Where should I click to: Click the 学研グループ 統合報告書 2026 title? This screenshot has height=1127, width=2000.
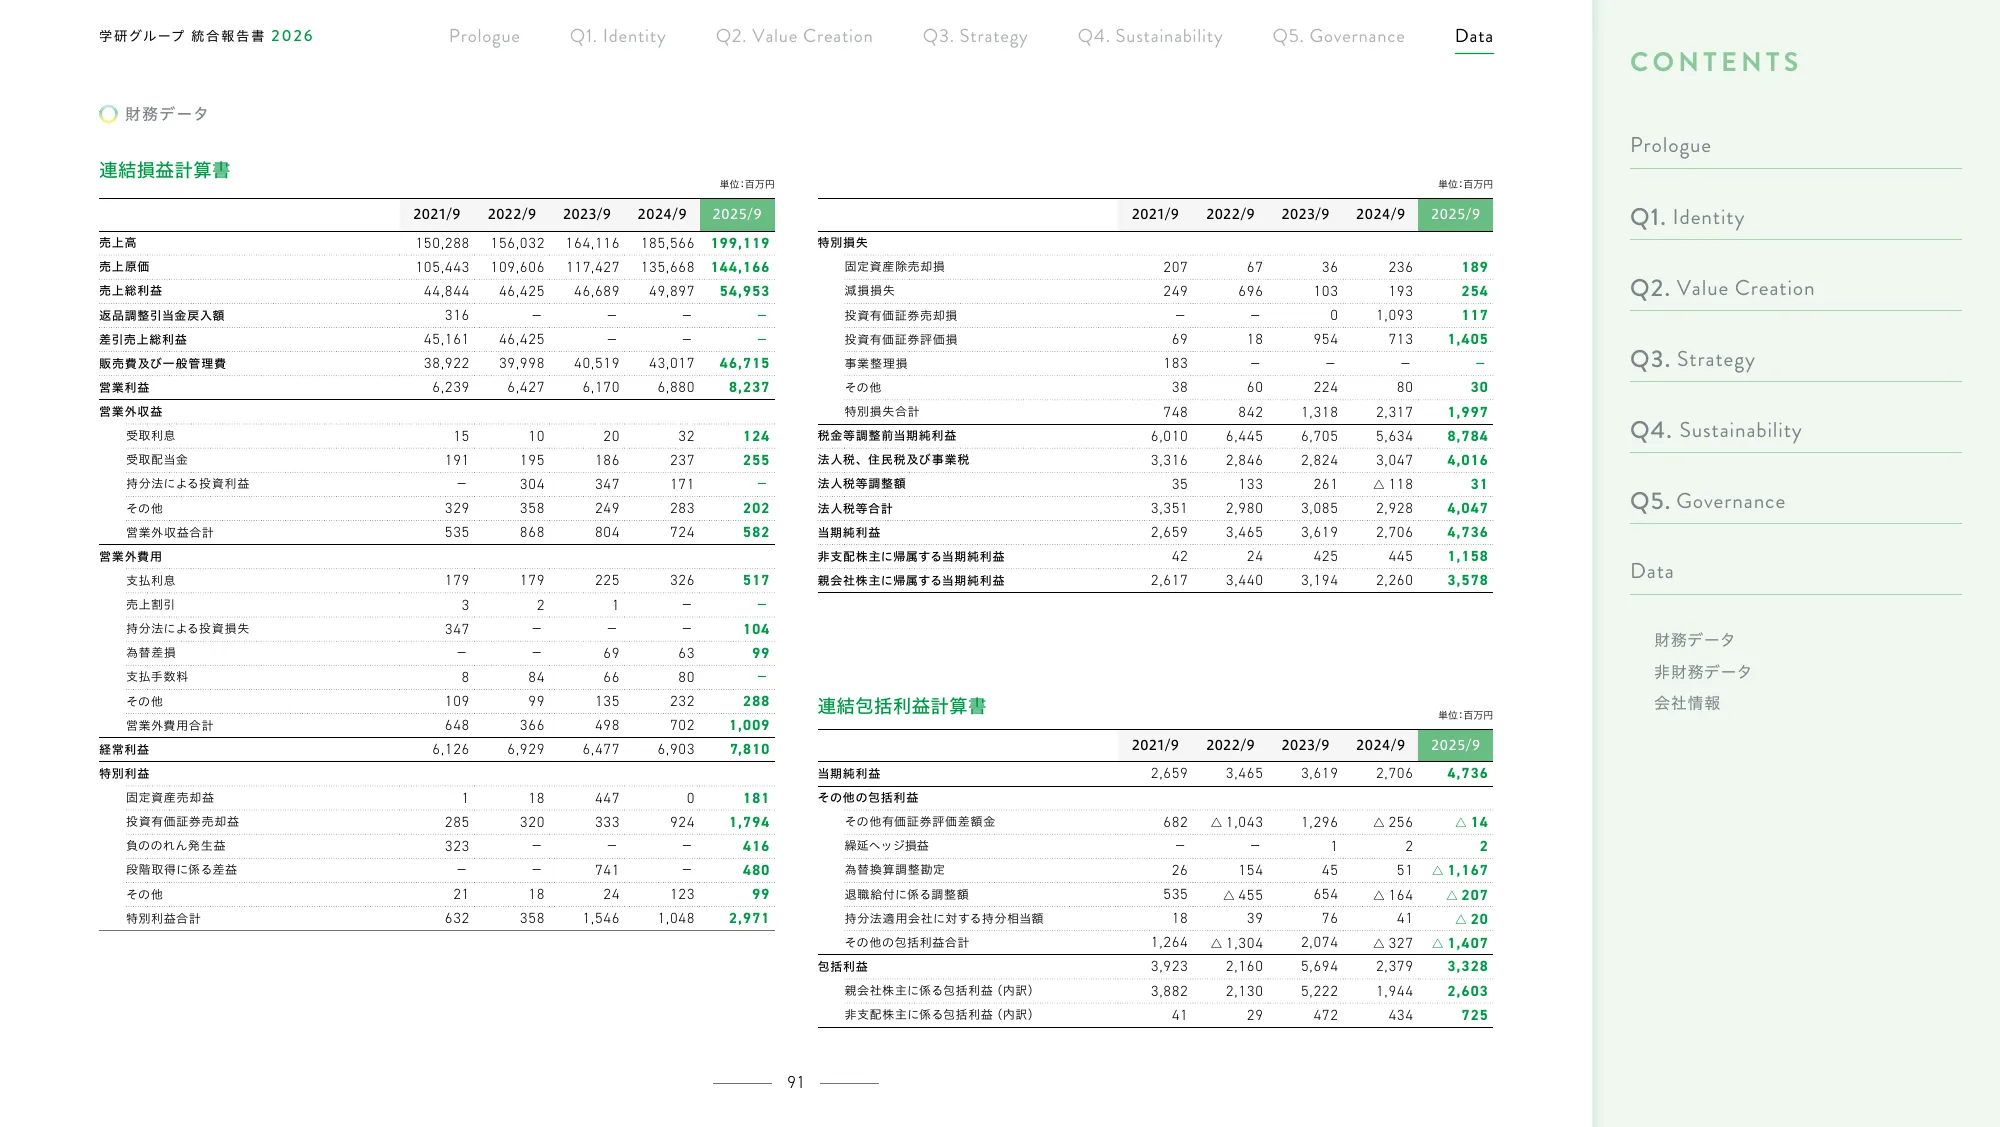coord(206,36)
